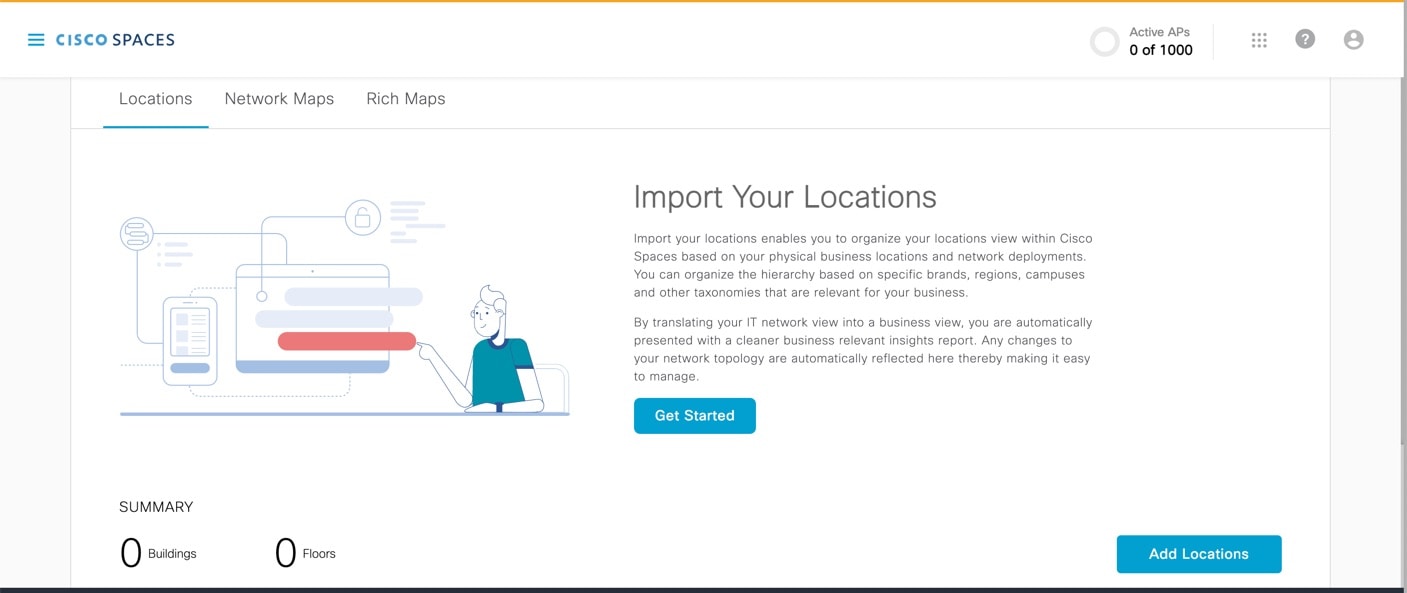Click the Get Started button

[695, 416]
